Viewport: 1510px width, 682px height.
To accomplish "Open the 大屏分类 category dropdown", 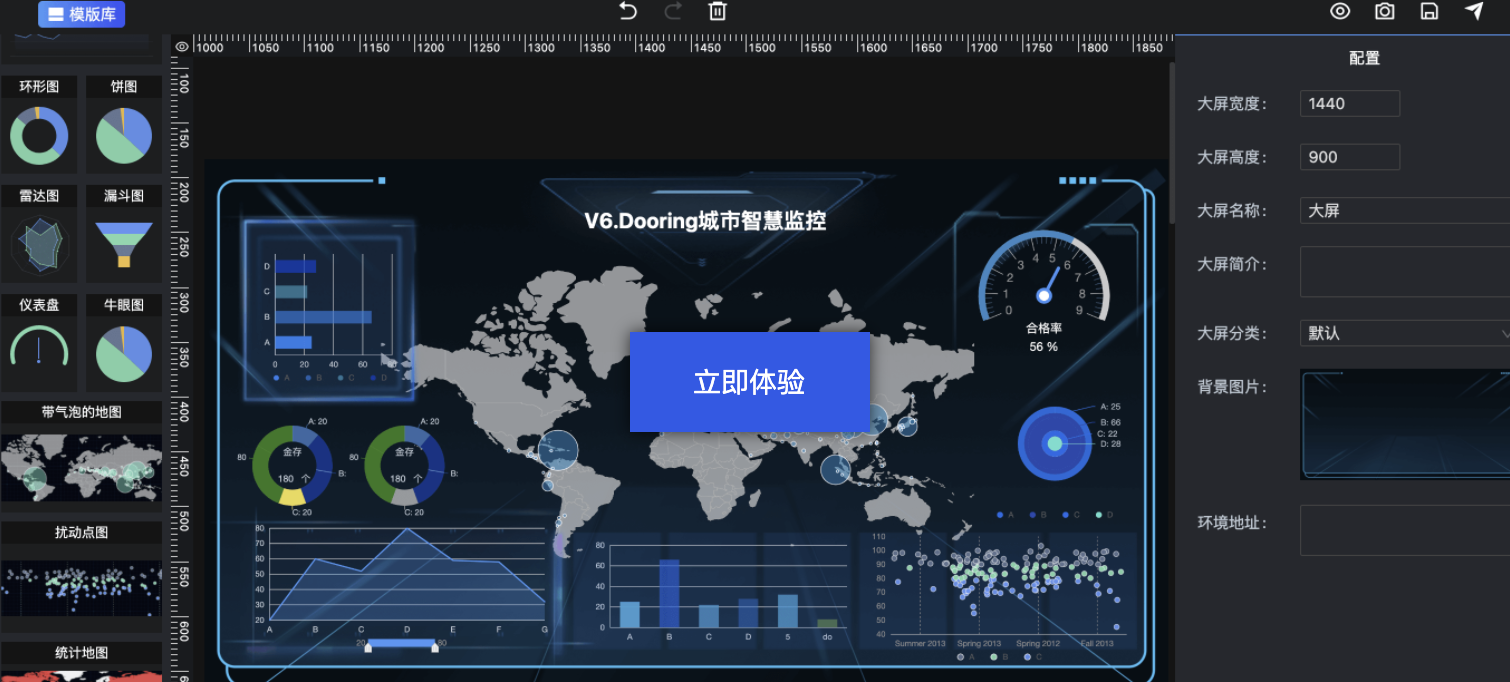I will coord(1404,333).
